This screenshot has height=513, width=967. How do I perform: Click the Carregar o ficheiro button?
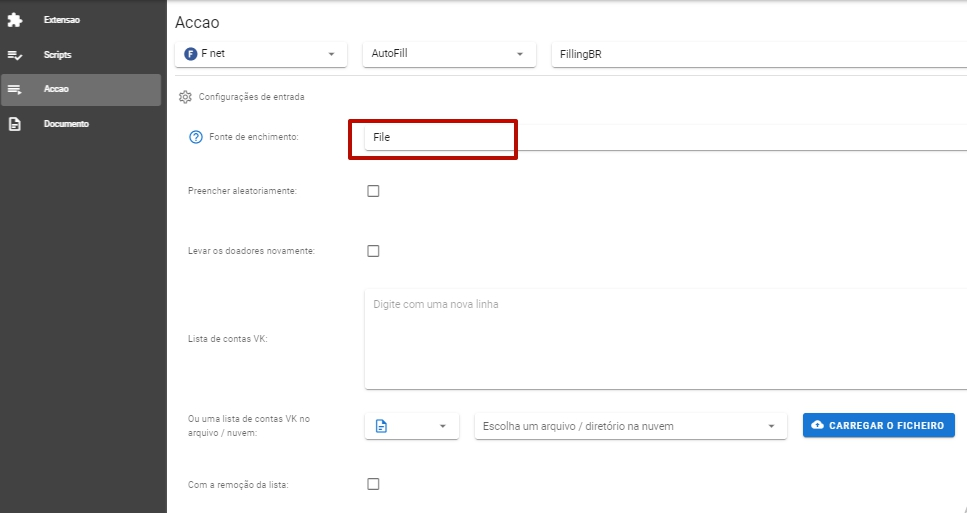click(878, 425)
